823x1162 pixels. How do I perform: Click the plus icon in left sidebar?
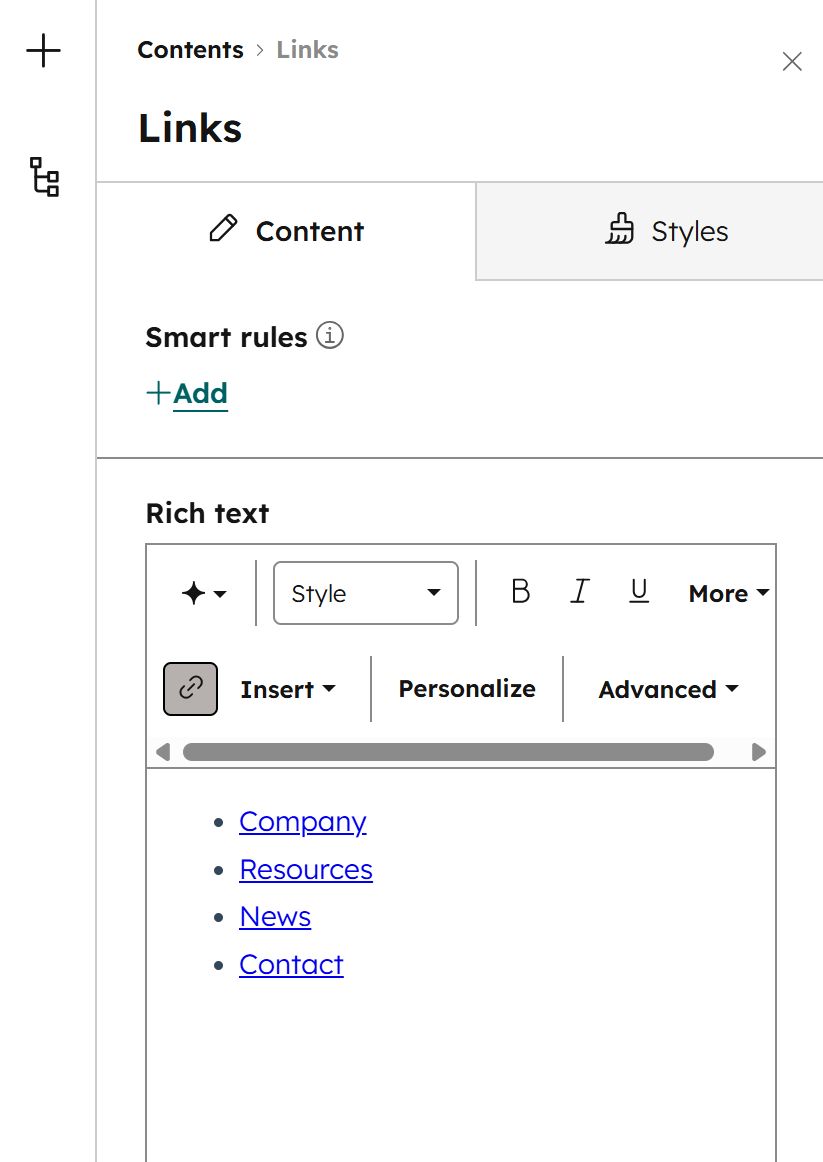[x=43, y=51]
